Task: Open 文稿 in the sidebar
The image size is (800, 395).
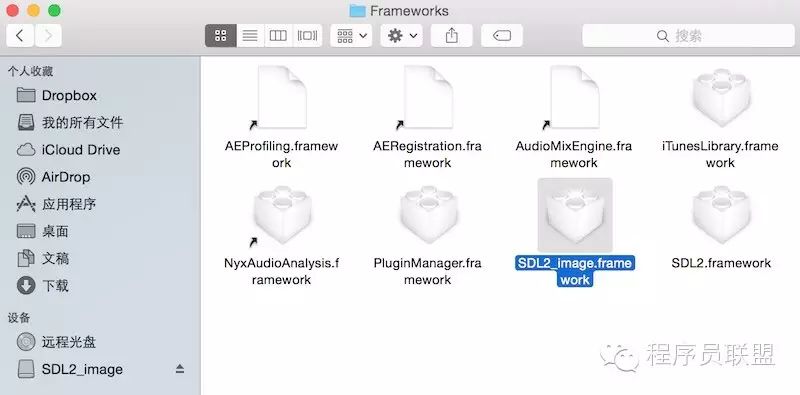Action: pyautogui.click(x=99, y=259)
